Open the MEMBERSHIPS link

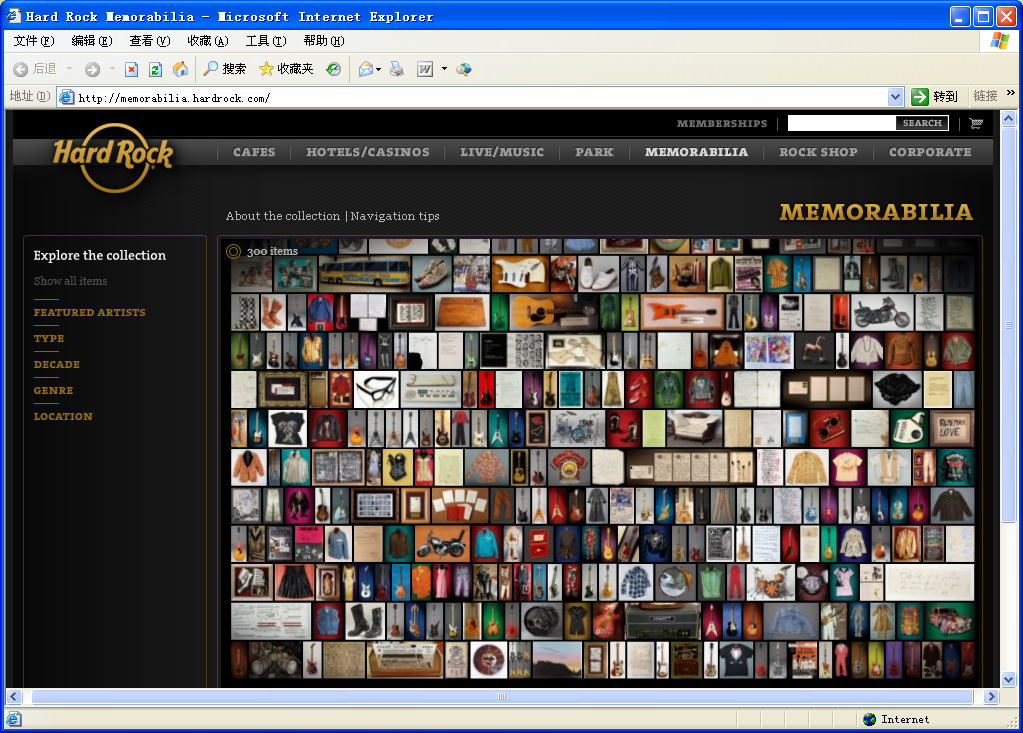(x=722, y=123)
